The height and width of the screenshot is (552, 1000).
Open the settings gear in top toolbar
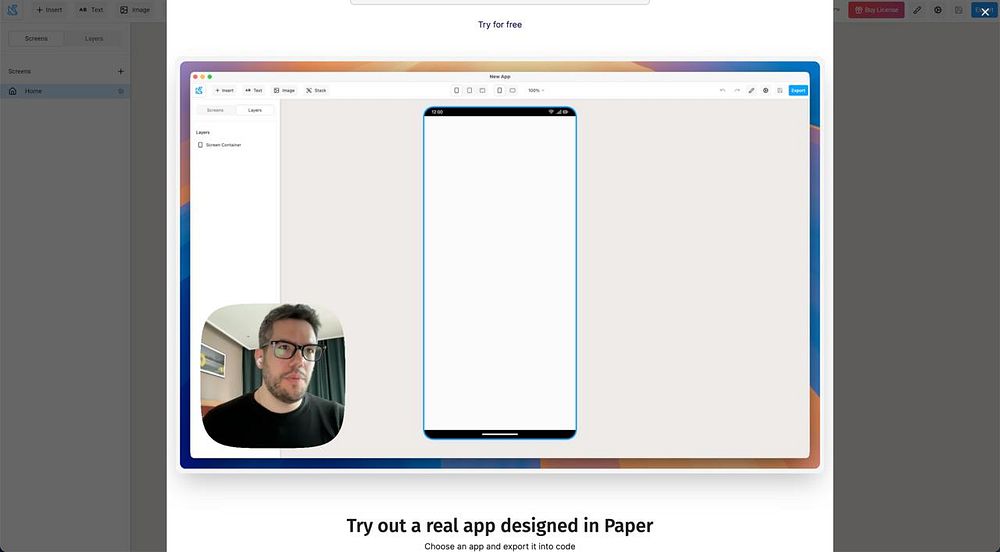(938, 10)
